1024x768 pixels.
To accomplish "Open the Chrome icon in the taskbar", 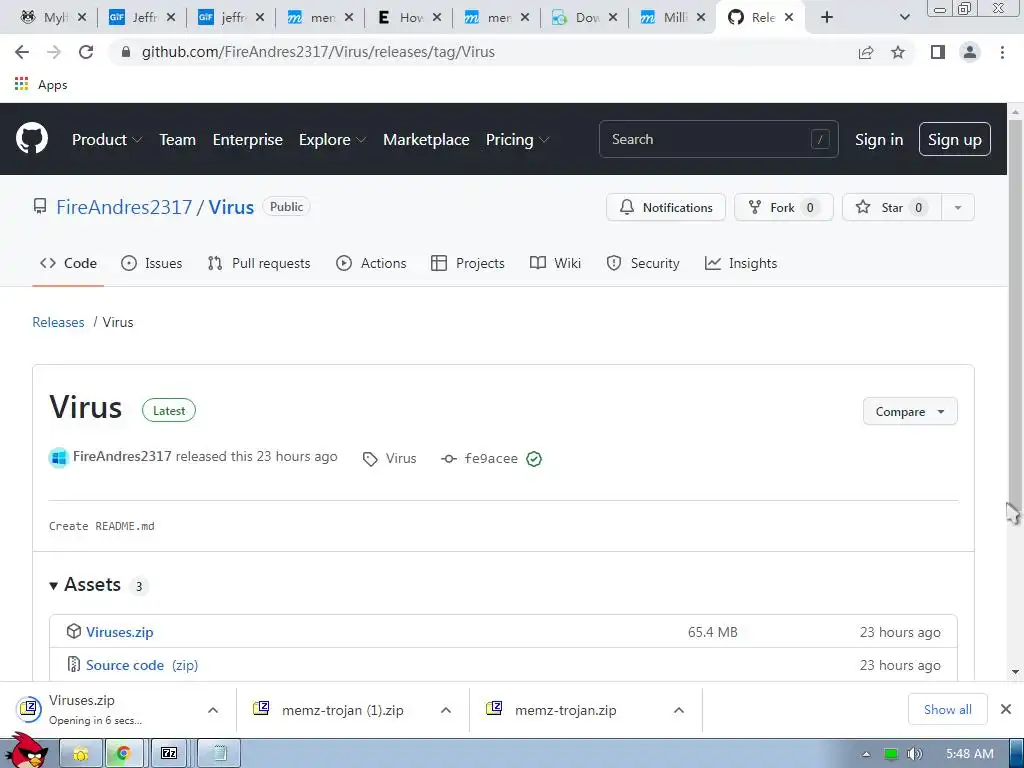I will point(123,754).
